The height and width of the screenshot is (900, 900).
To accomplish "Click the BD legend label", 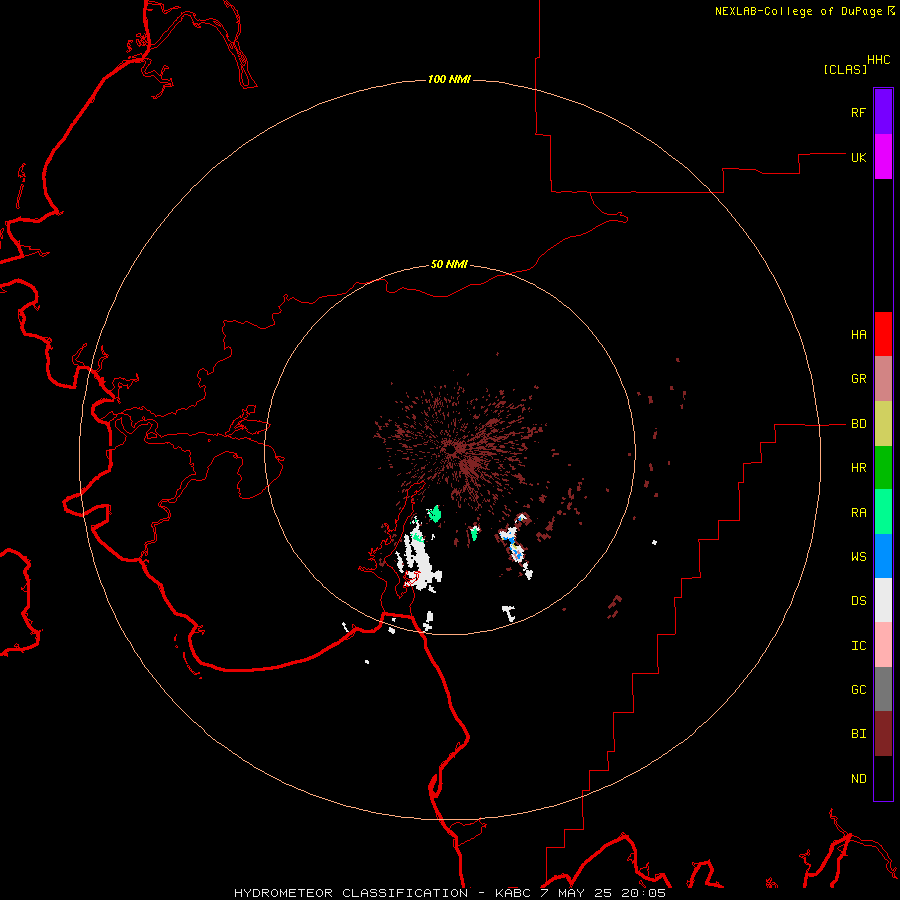I will [x=858, y=424].
